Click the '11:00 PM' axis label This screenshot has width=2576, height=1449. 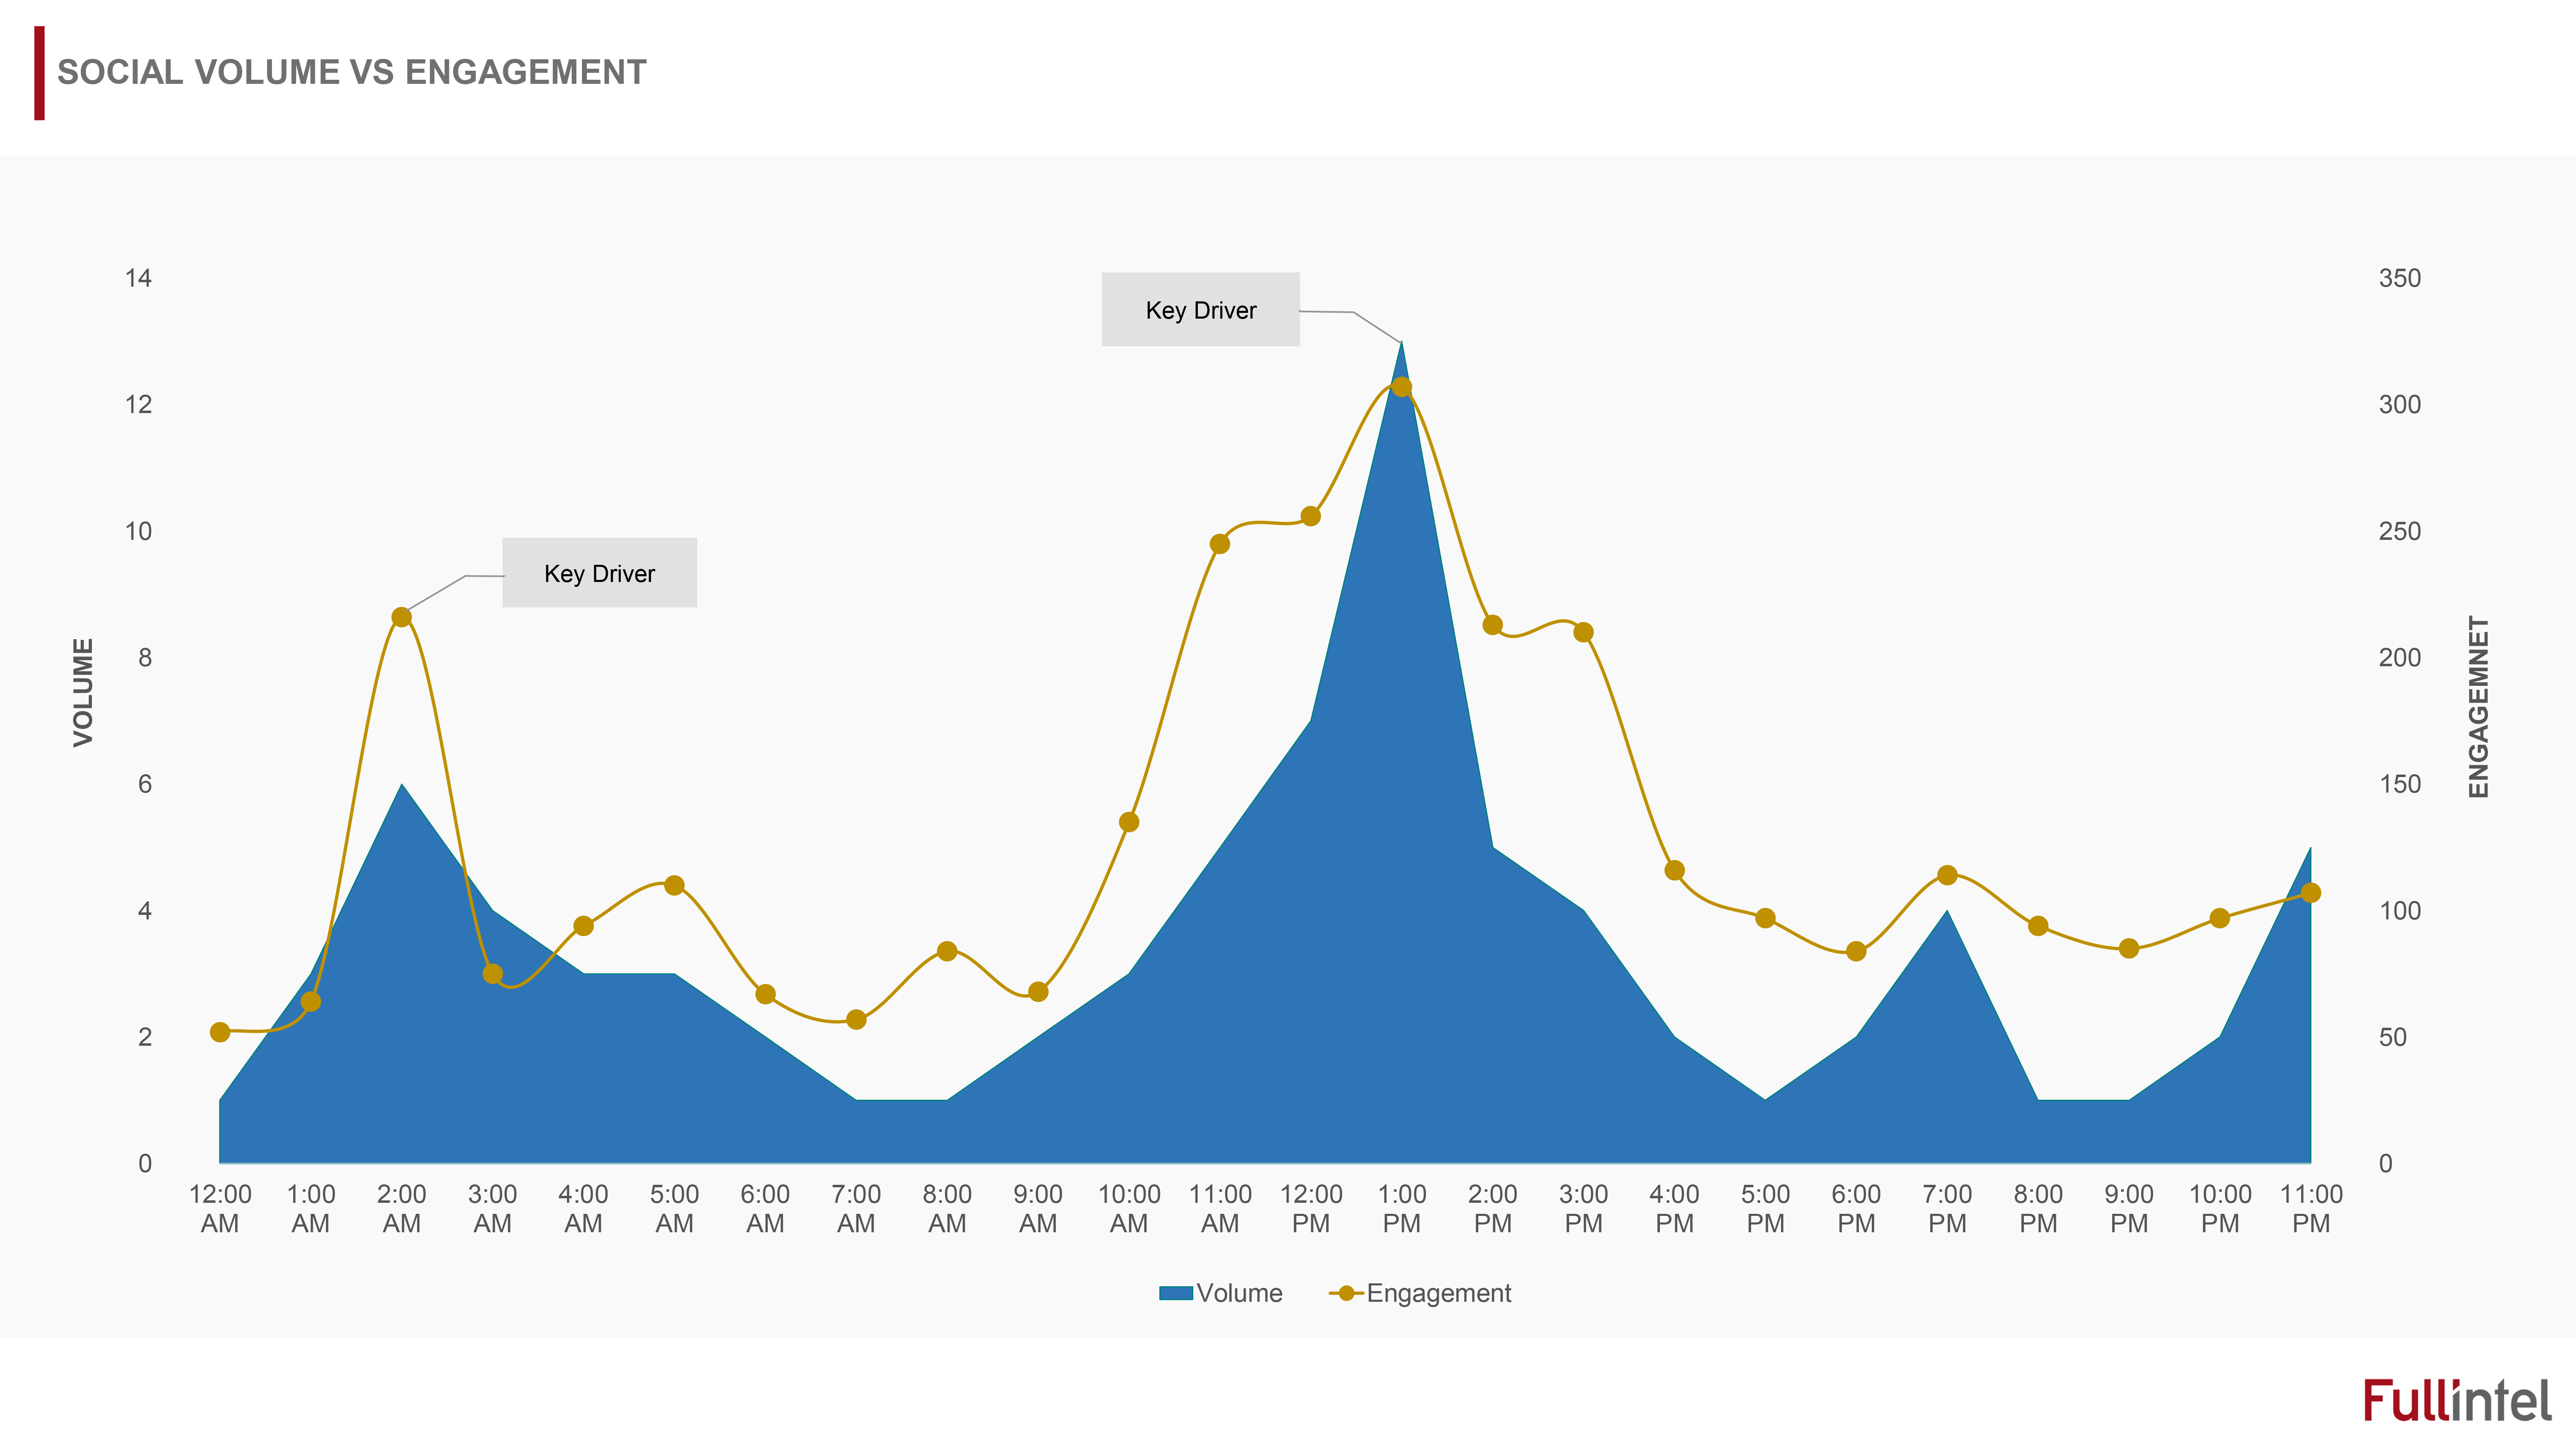tap(2311, 1208)
